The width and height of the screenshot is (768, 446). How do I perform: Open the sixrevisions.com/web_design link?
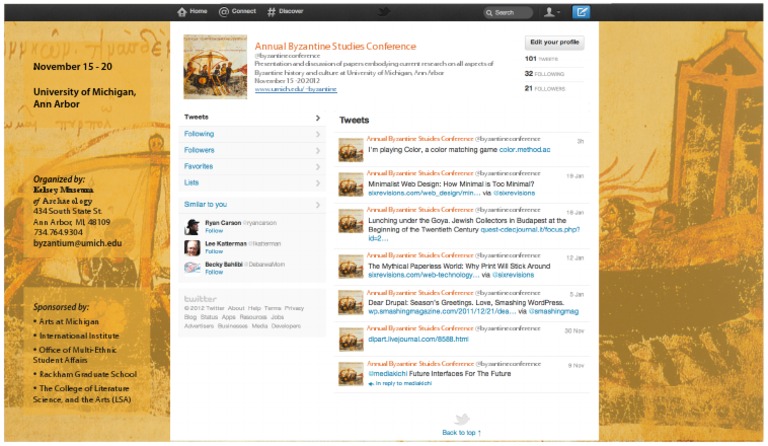click(x=424, y=193)
